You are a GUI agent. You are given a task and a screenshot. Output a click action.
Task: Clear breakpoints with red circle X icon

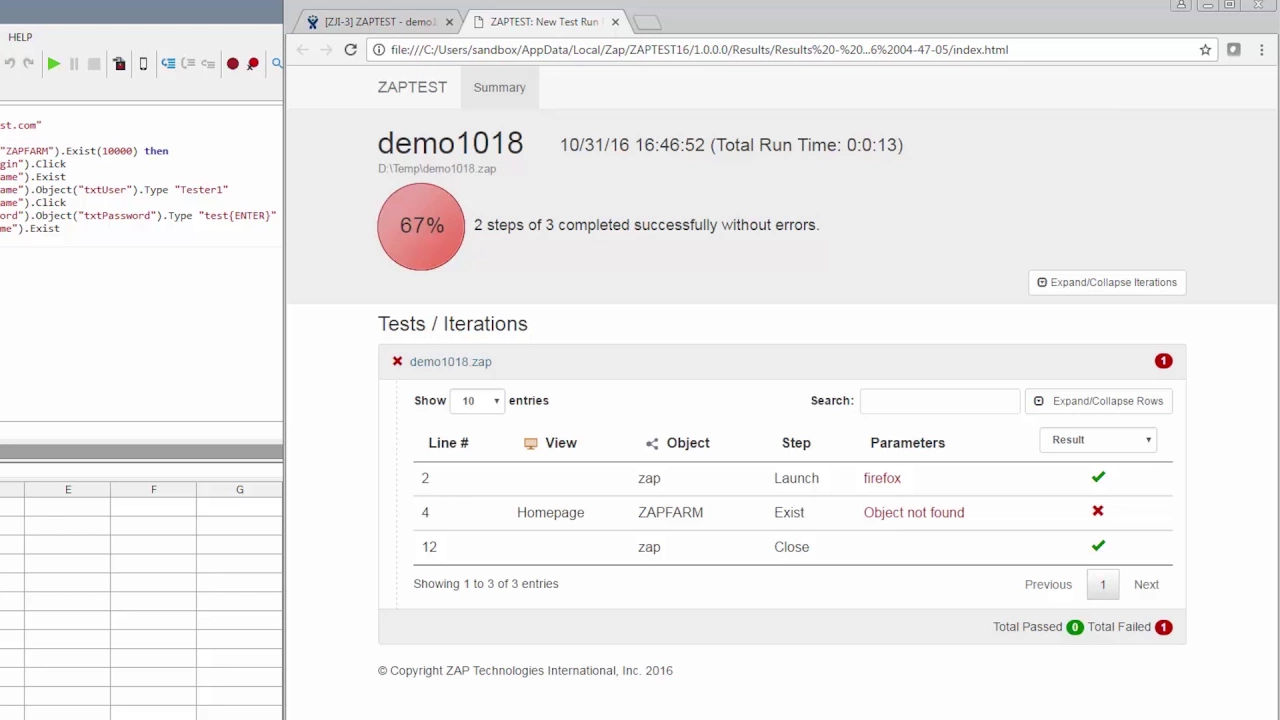pos(253,64)
